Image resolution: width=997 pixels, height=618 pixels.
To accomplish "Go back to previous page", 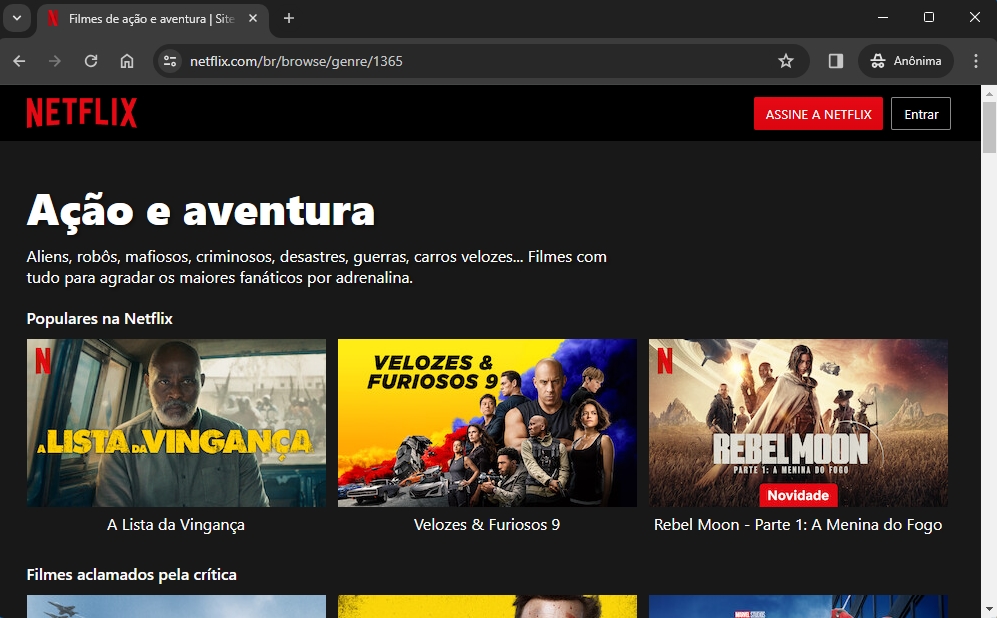I will click(x=20, y=61).
